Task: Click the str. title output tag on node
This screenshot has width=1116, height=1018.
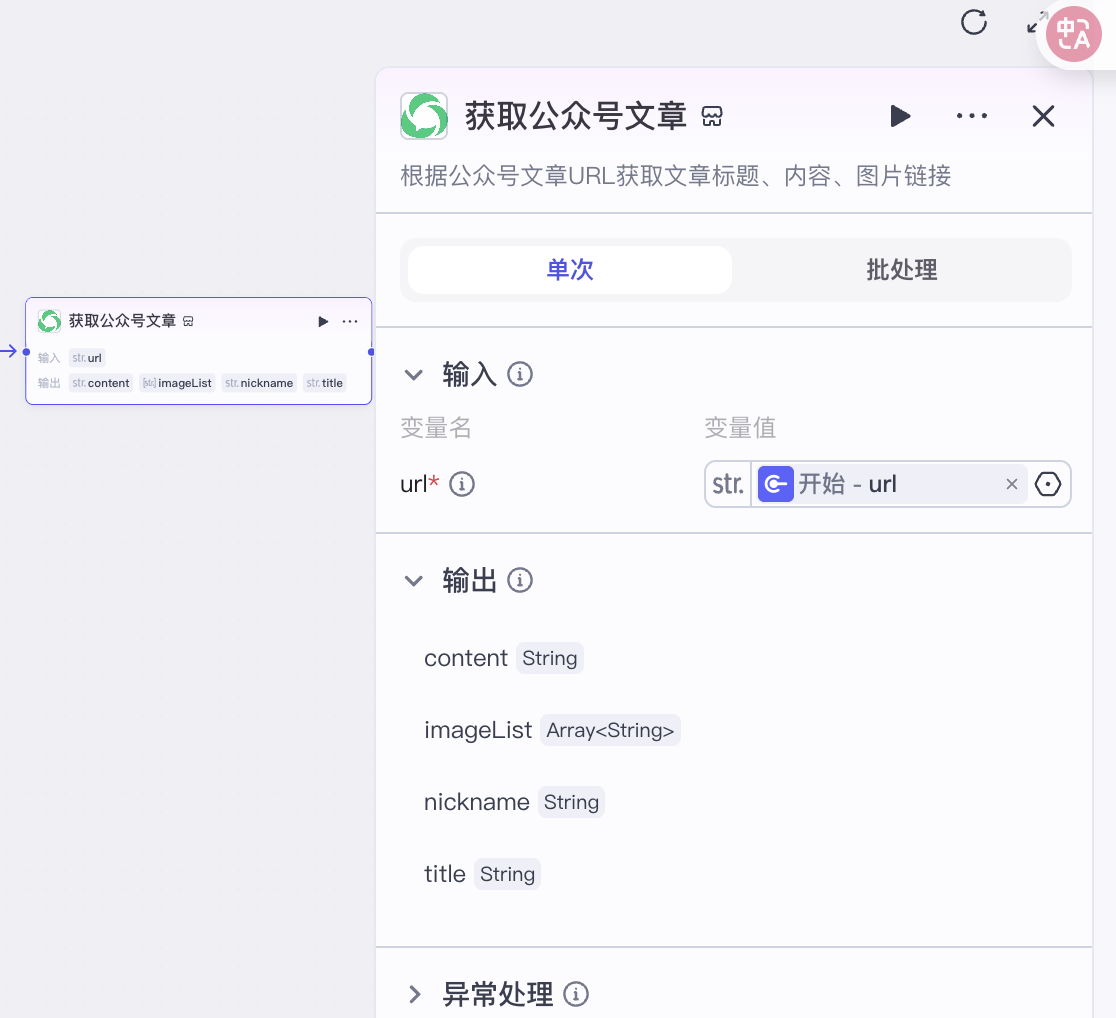Action: [325, 383]
